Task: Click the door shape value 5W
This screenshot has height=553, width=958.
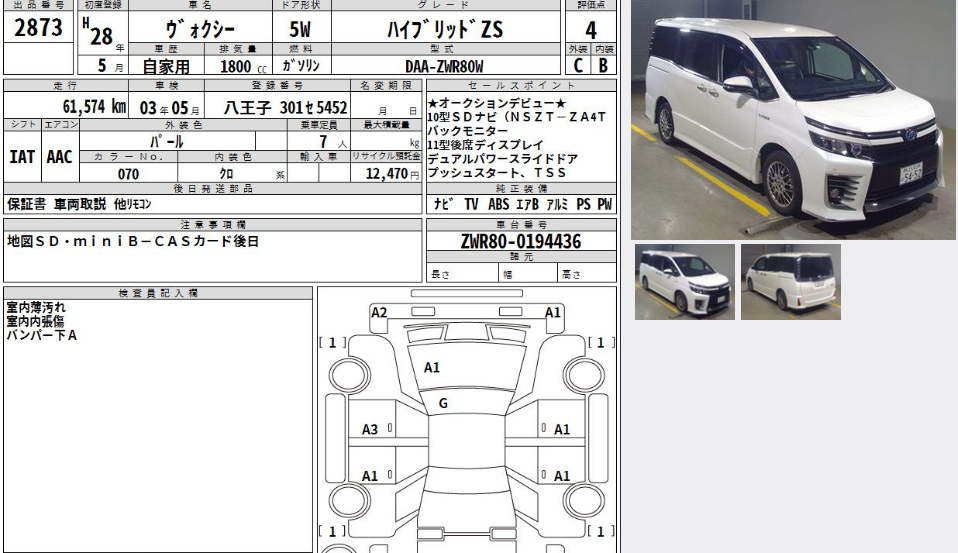Action: pyautogui.click(x=300, y=29)
